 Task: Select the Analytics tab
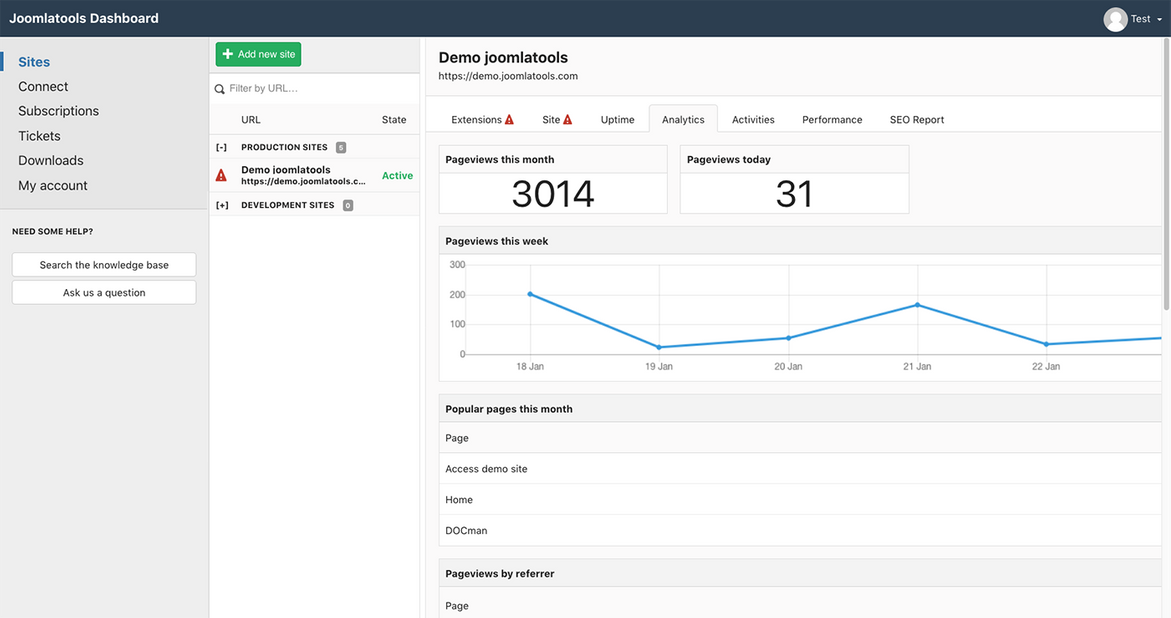click(x=683, y=119)
